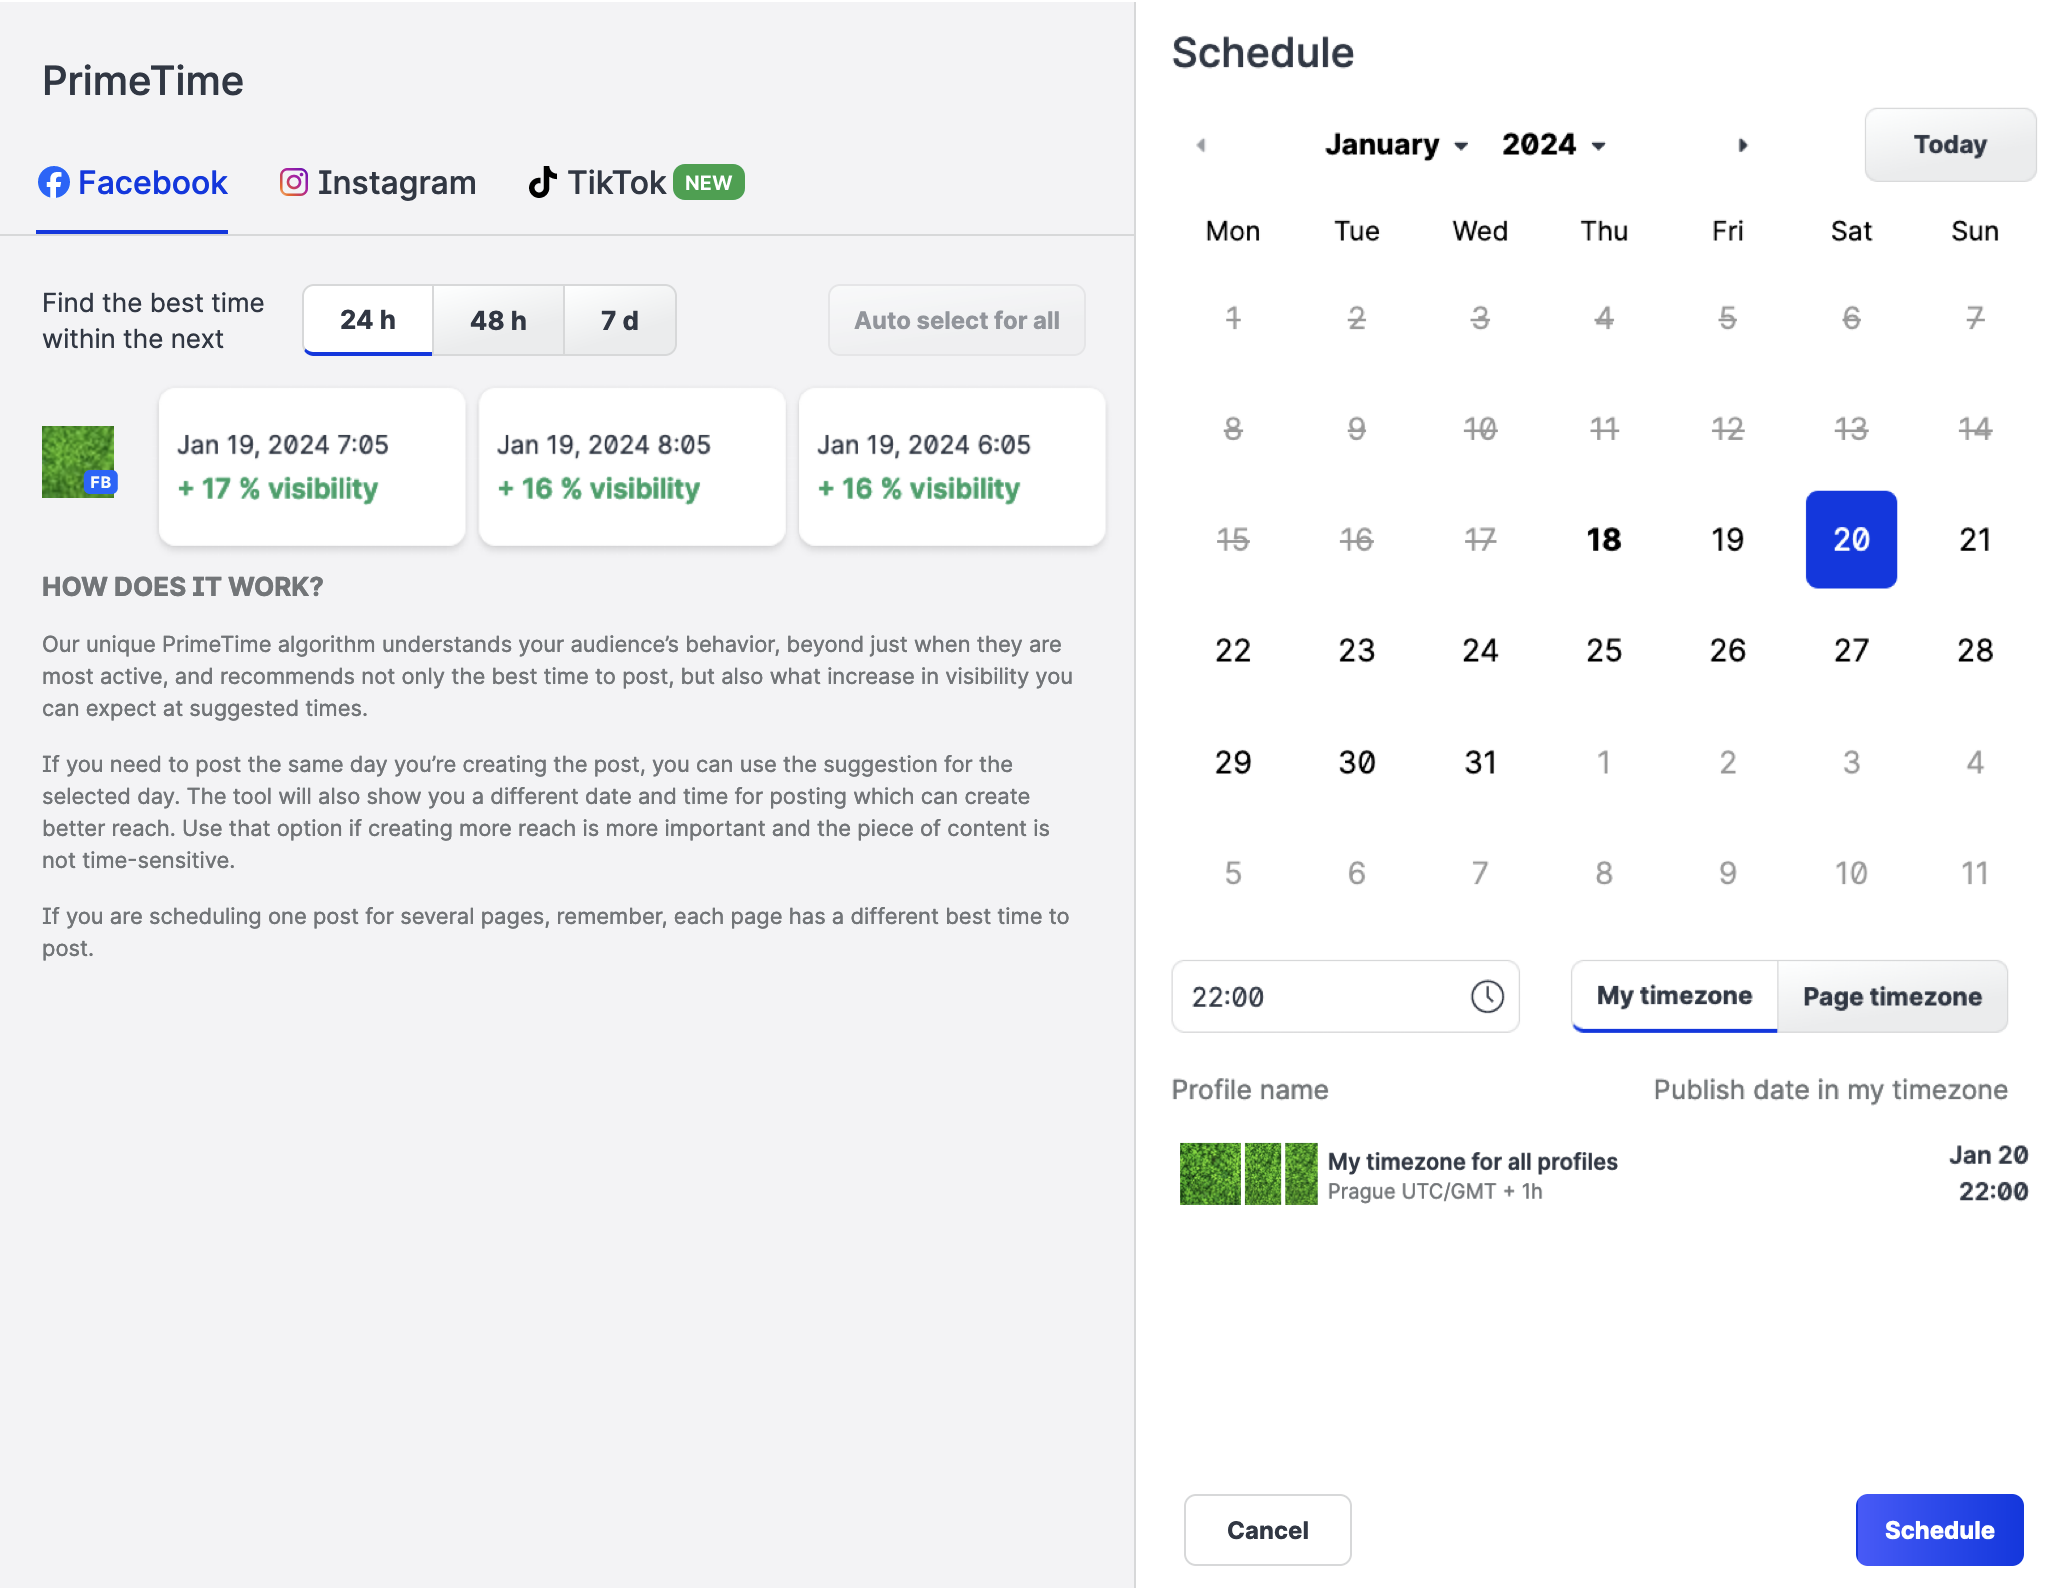2062x1588 pixels.
Task: Switch to Page timezone
Action: [x=1892, y=996]
